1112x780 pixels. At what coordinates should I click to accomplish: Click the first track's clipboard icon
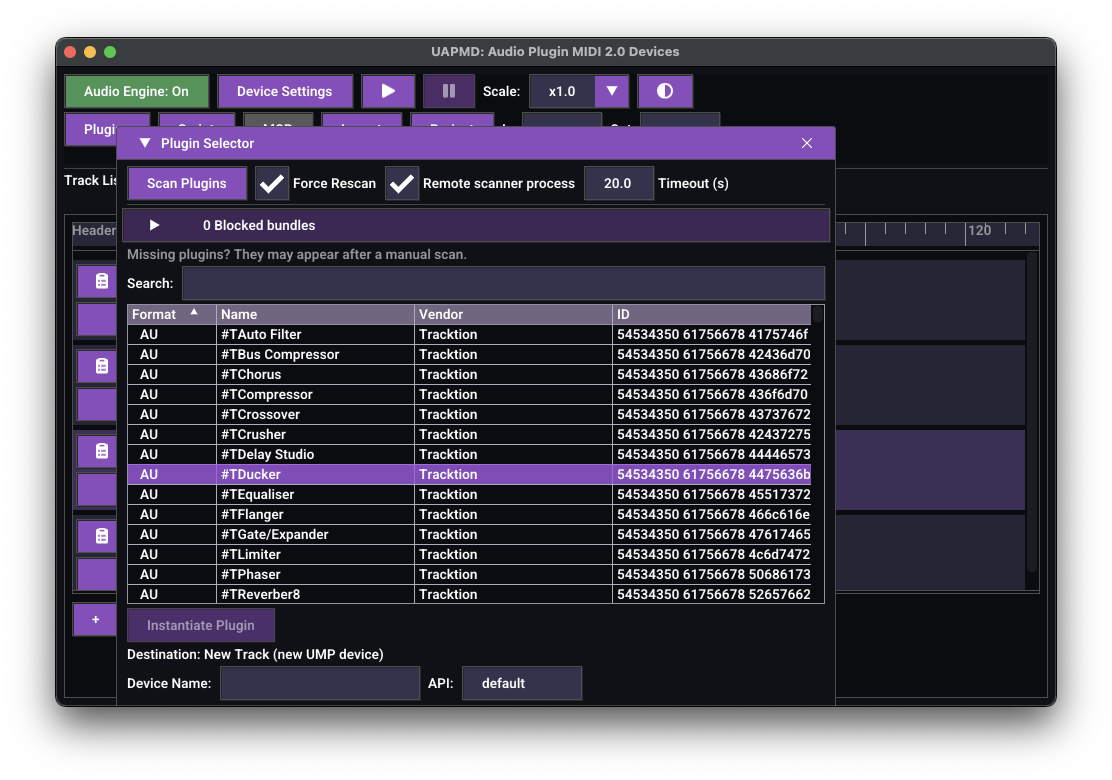click(101, 281)
